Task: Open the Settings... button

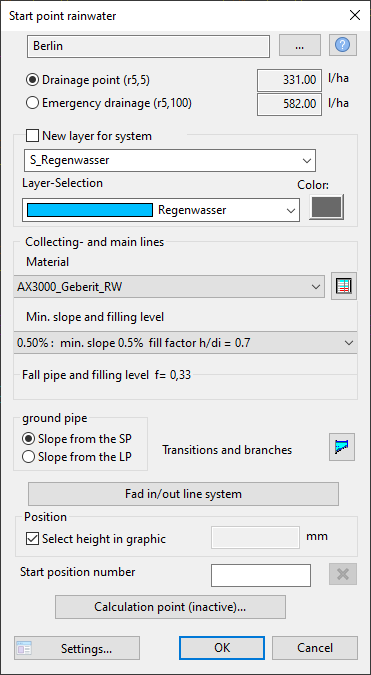Action: click(77, 648)
